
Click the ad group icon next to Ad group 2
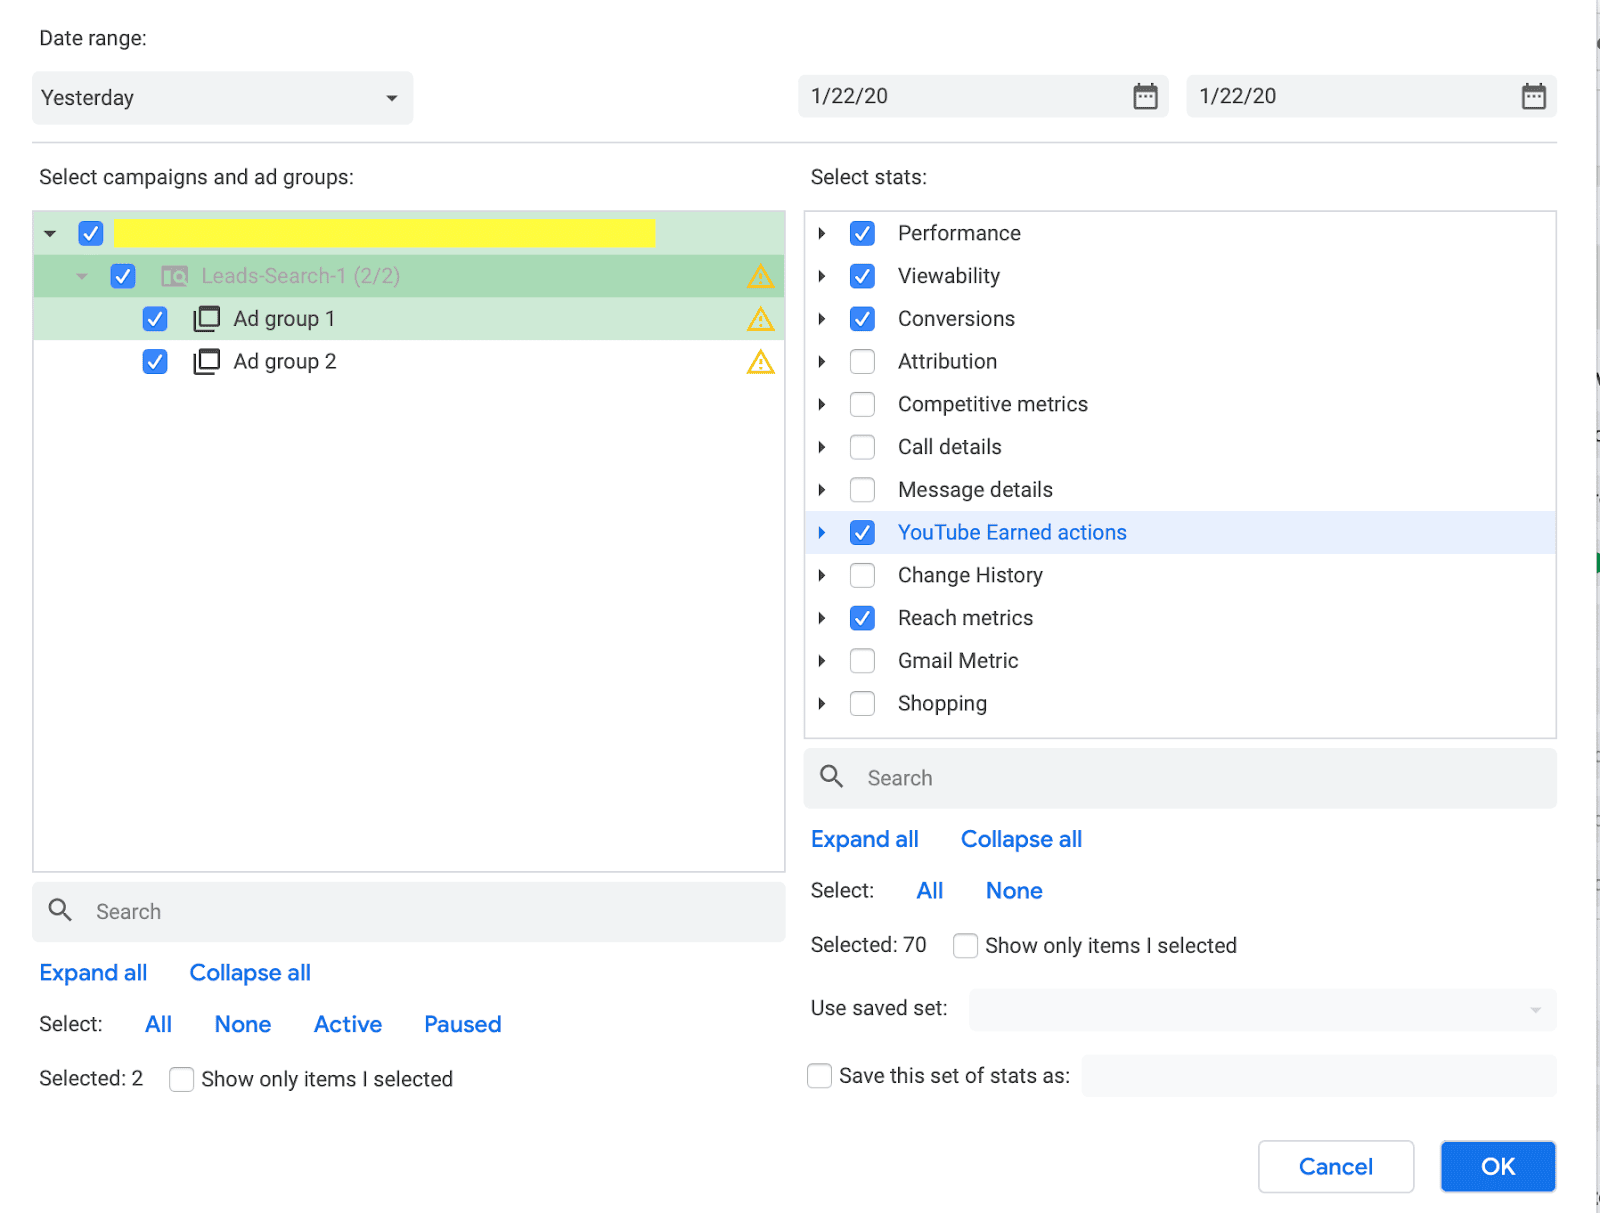[206, 361]
